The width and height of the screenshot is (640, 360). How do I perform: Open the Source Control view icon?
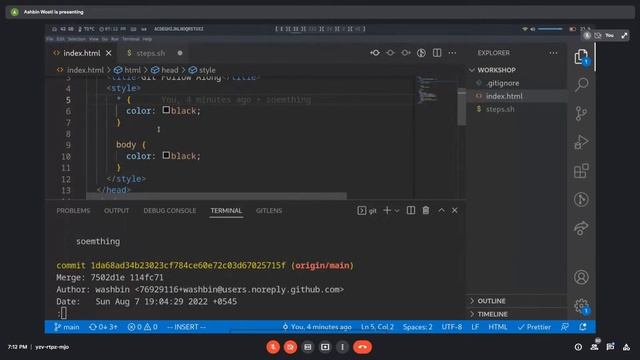coord(581,113)
